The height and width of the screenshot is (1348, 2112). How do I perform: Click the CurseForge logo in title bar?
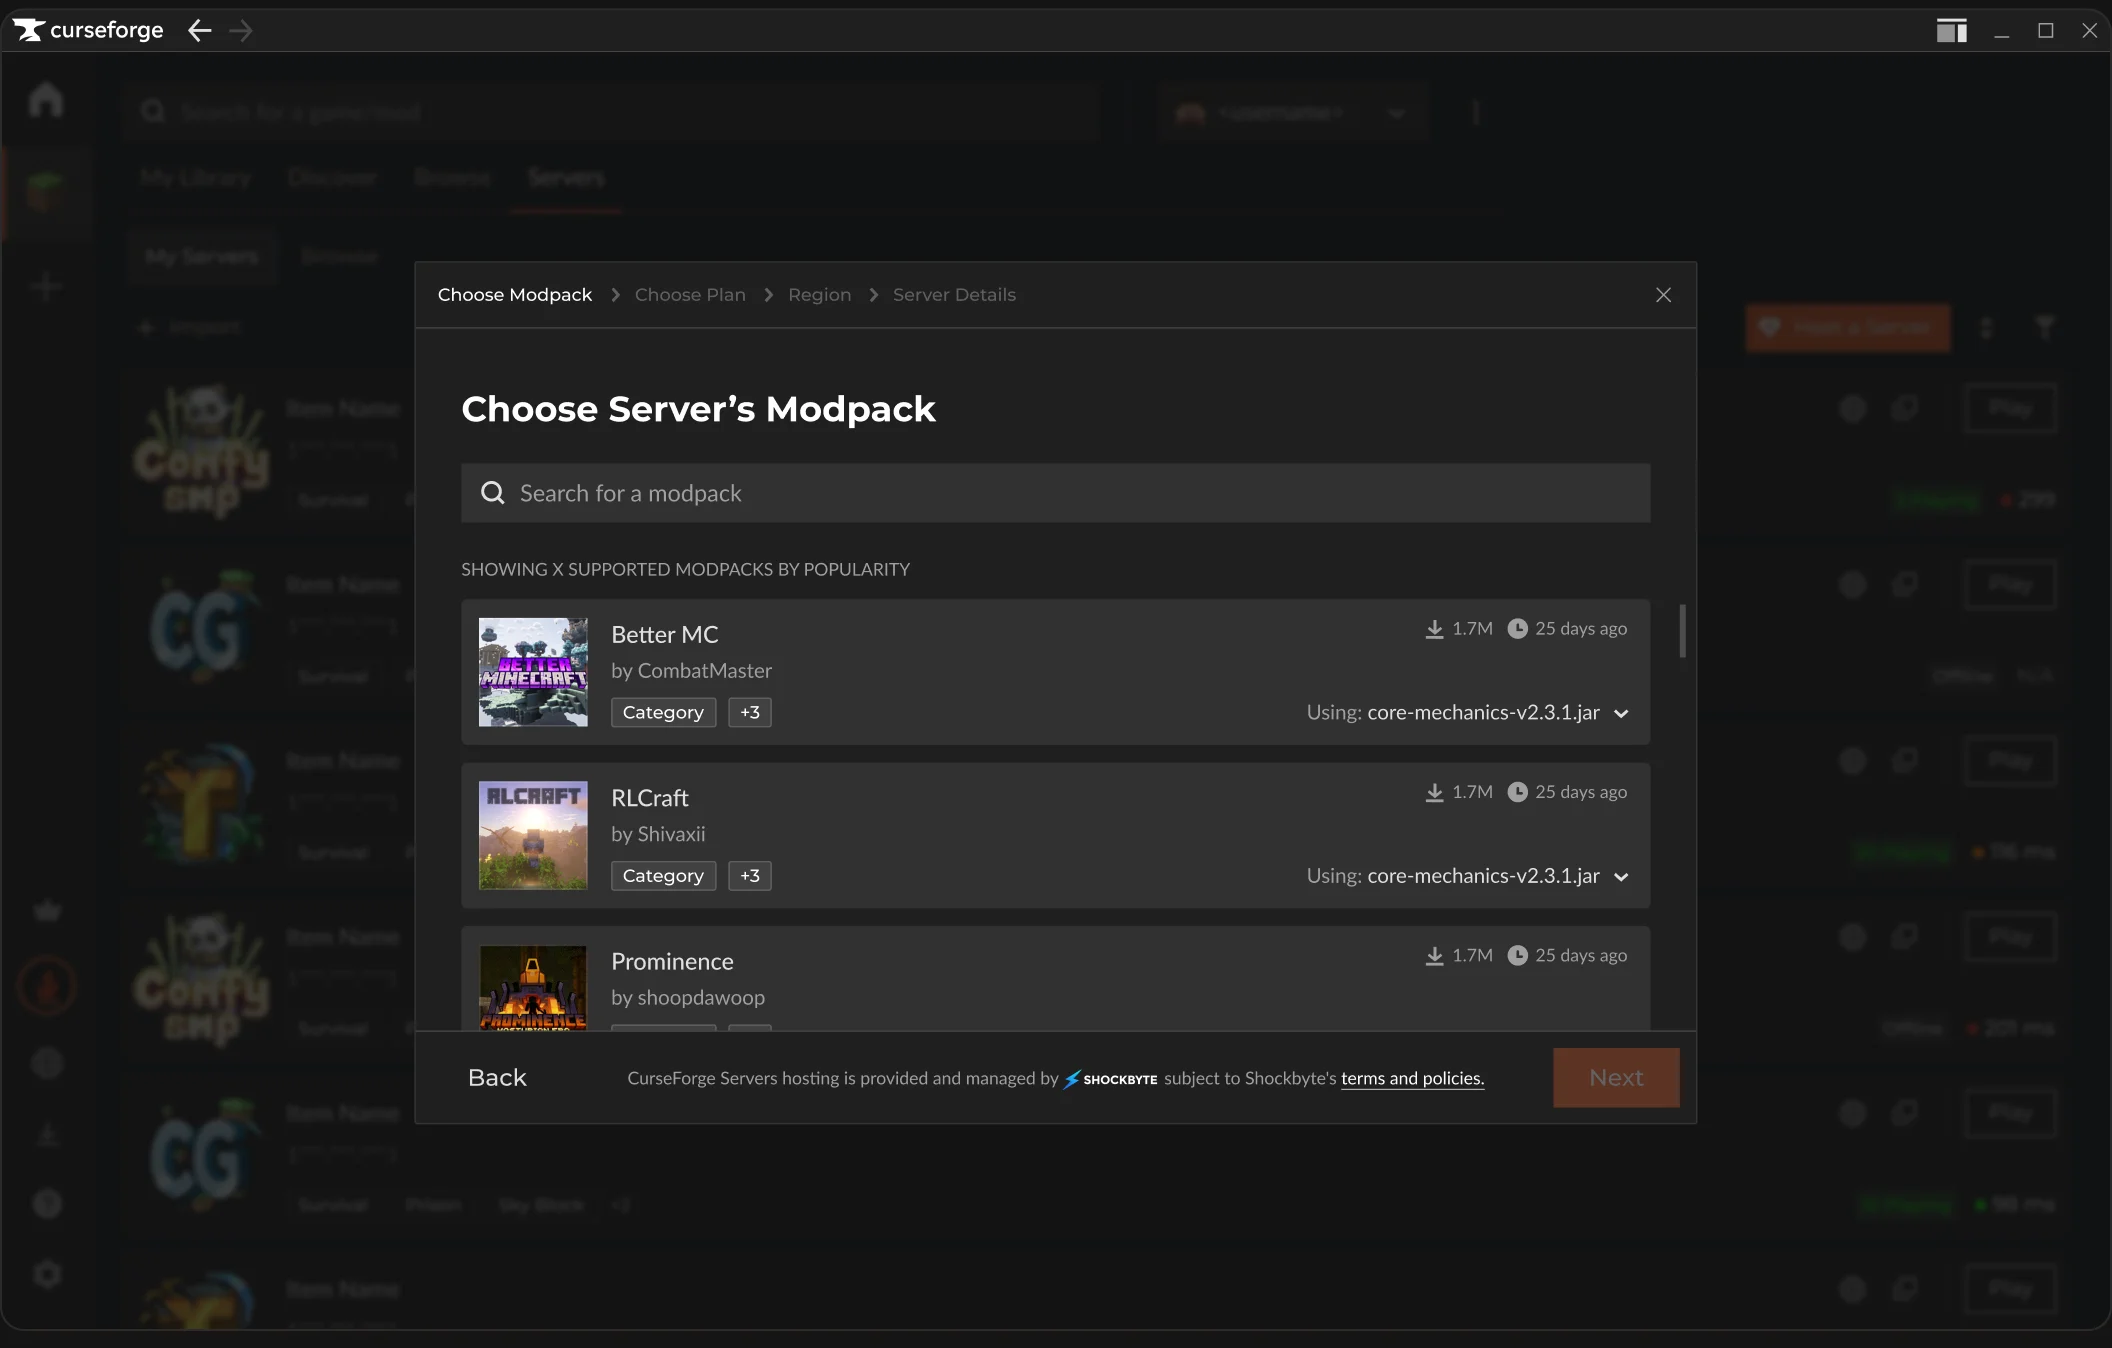tap(88, 30)
